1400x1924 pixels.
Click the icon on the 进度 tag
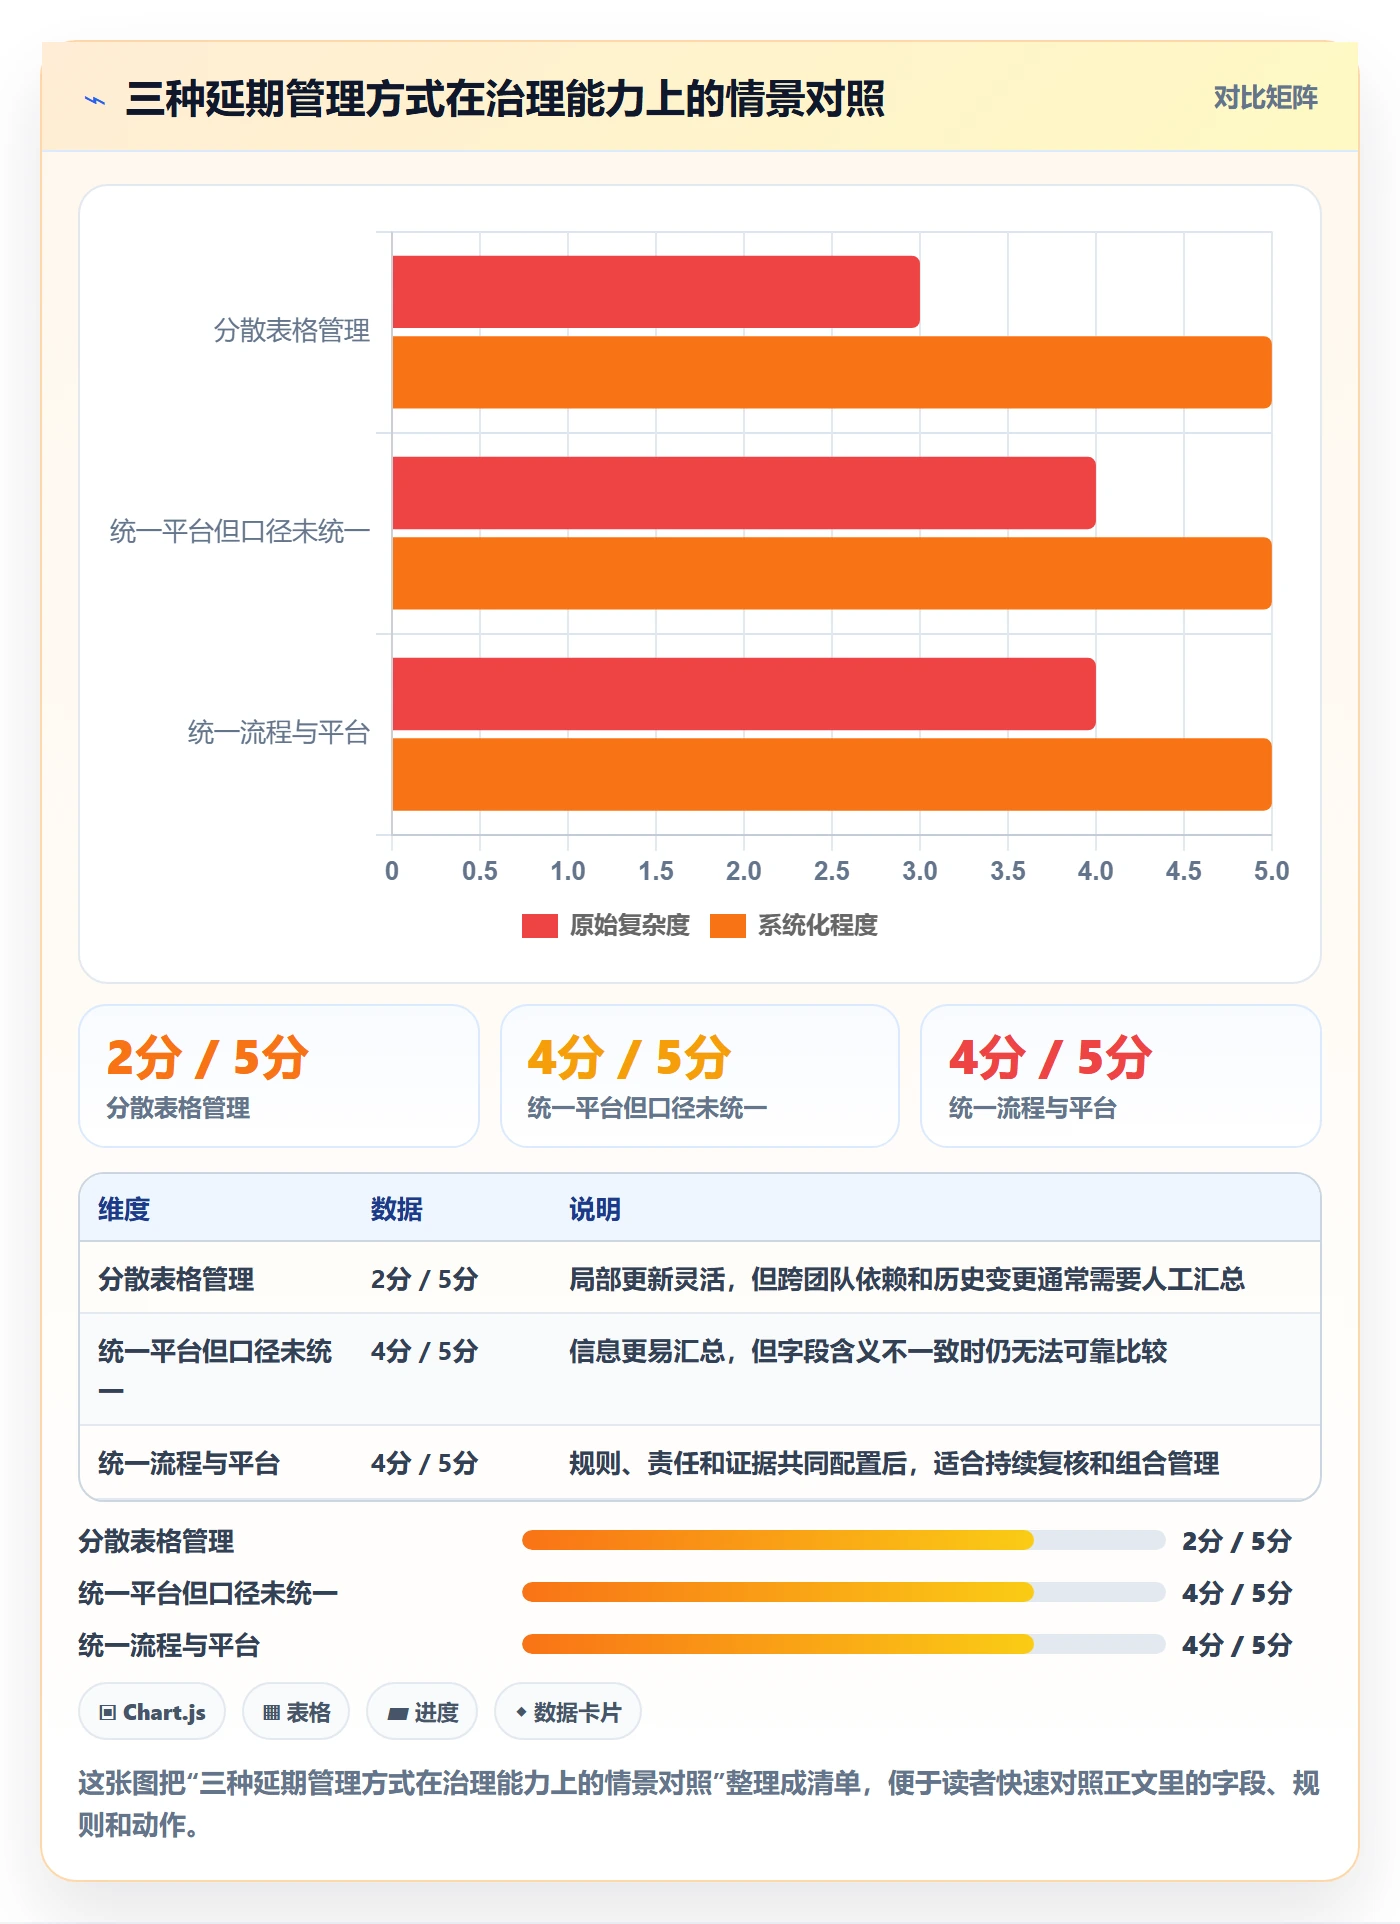click(398, 1713)
